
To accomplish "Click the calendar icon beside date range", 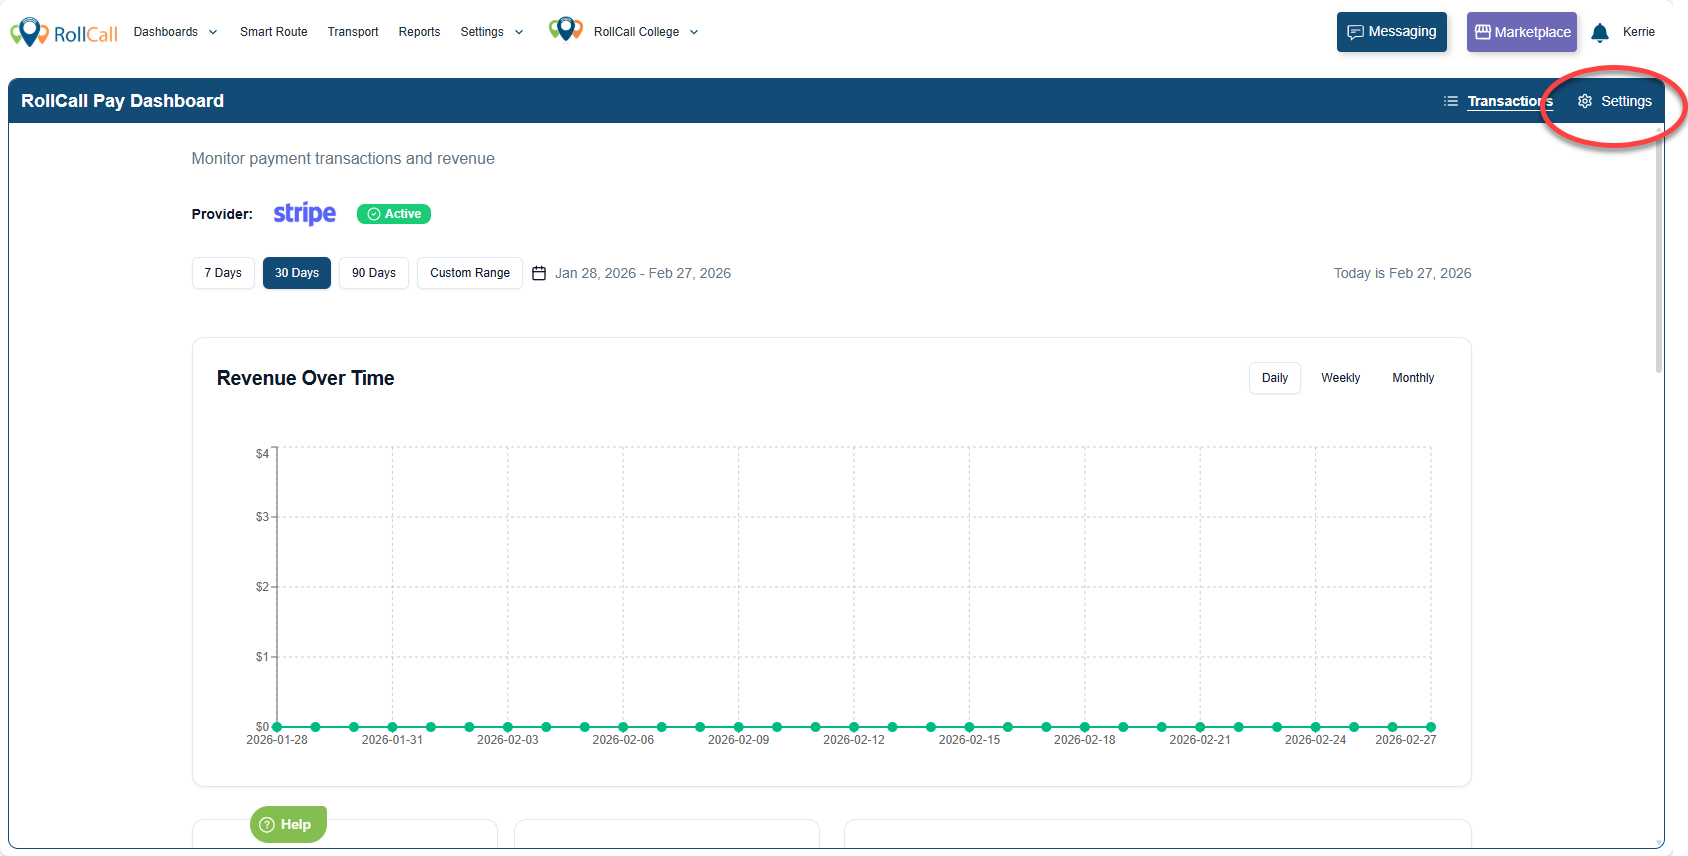I will 539,273.
